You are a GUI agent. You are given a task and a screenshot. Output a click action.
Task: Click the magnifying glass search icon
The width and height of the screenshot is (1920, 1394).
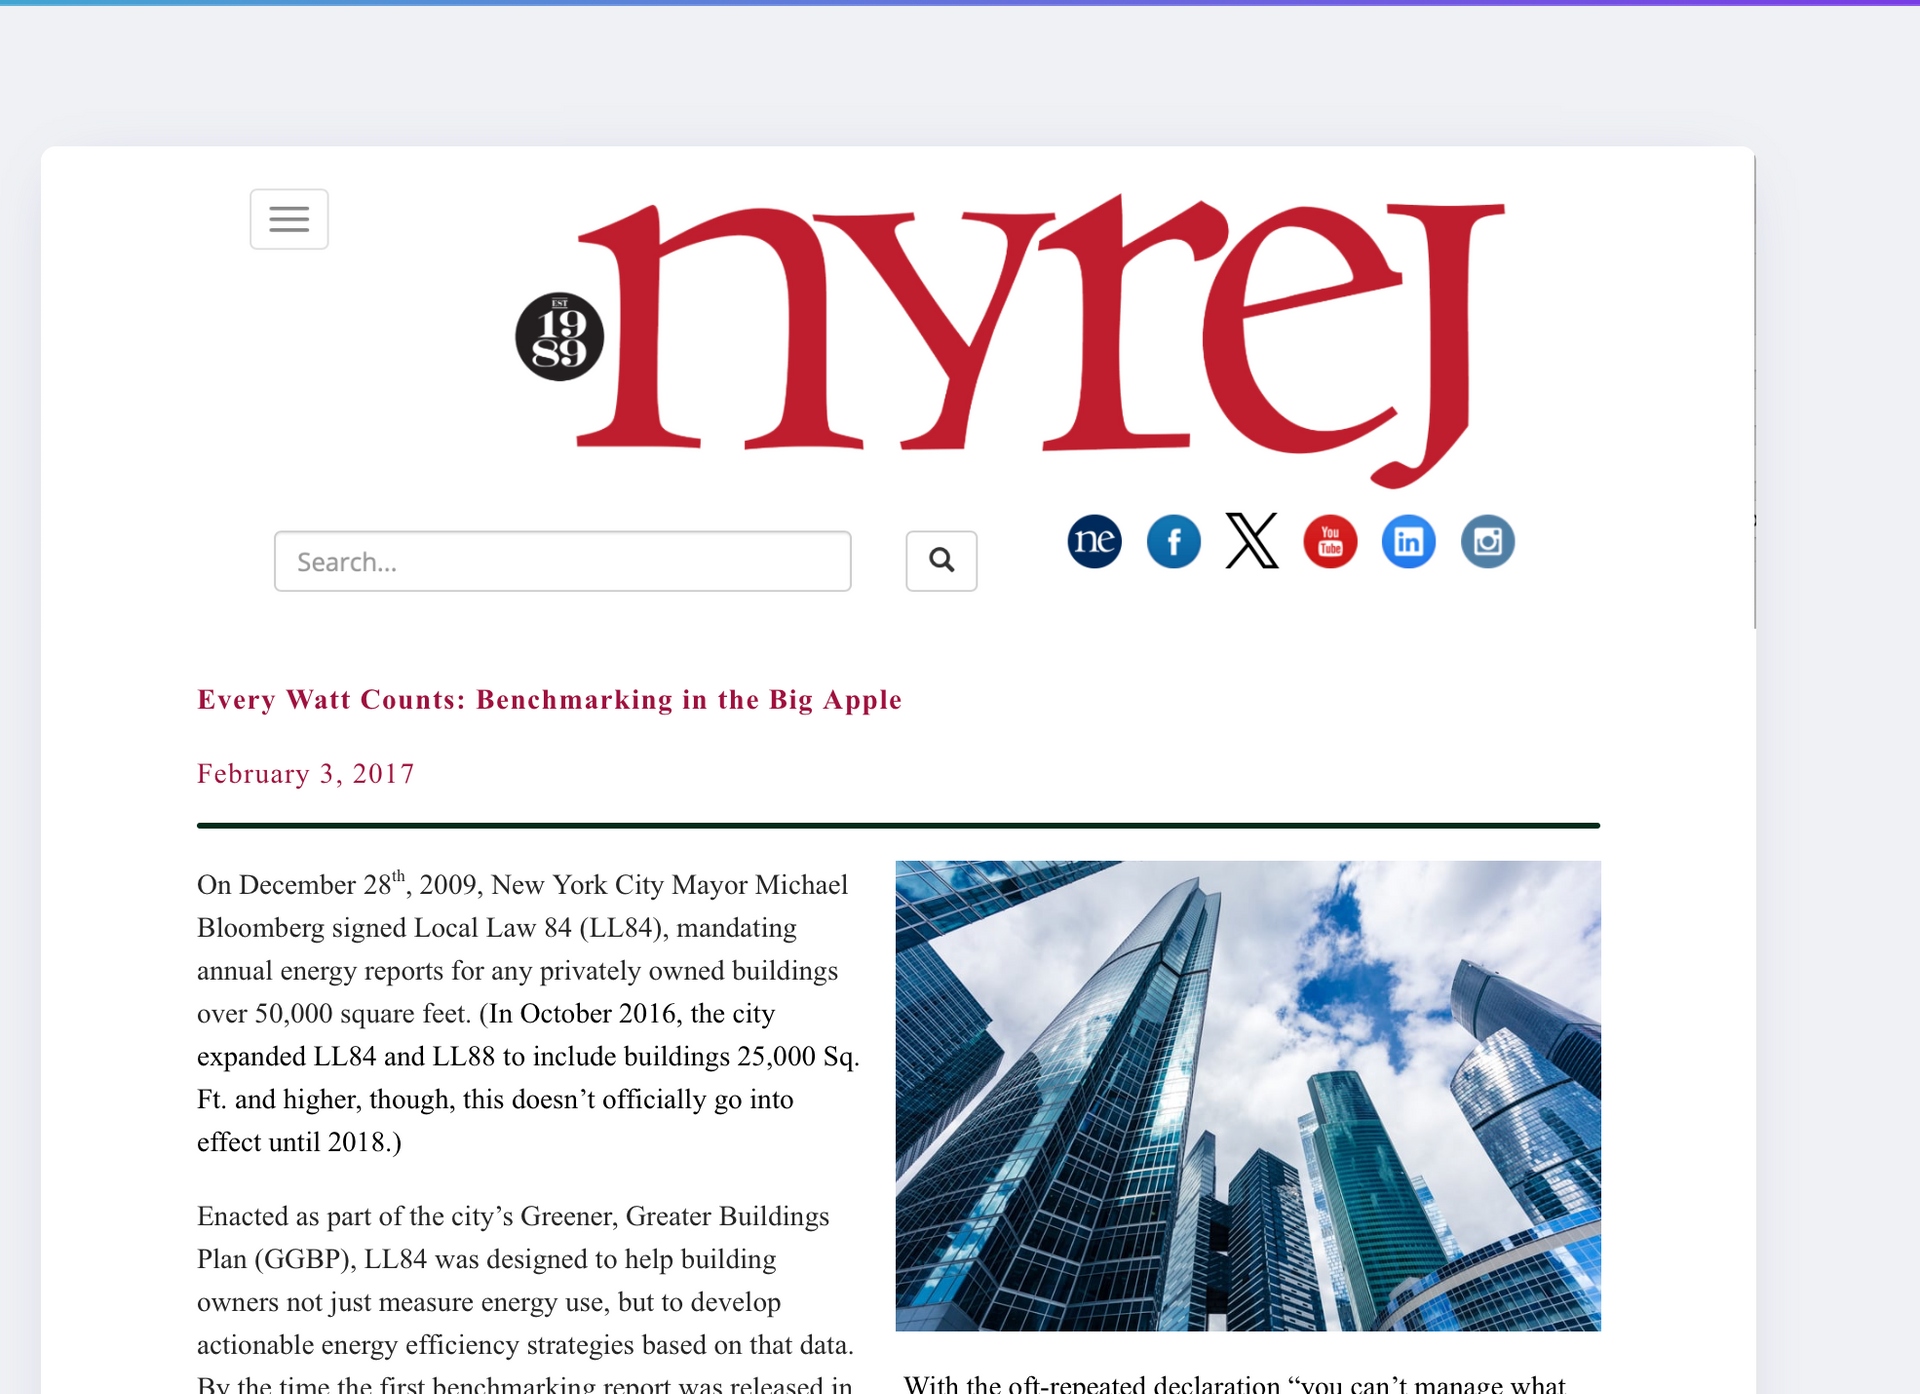[x=941, y=561]
